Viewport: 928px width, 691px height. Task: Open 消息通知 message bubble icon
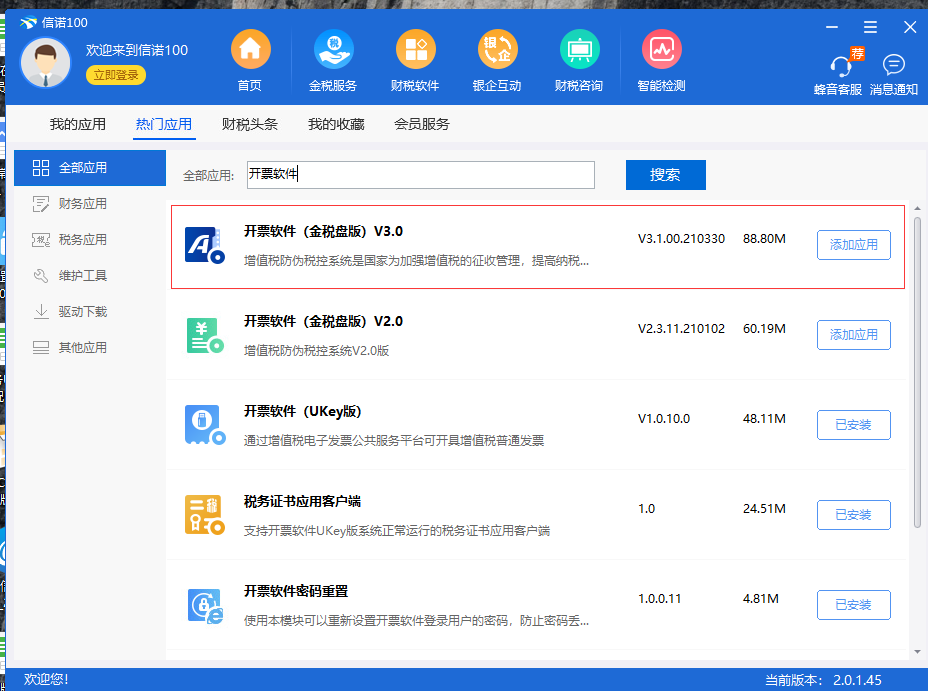click(894, 64)
